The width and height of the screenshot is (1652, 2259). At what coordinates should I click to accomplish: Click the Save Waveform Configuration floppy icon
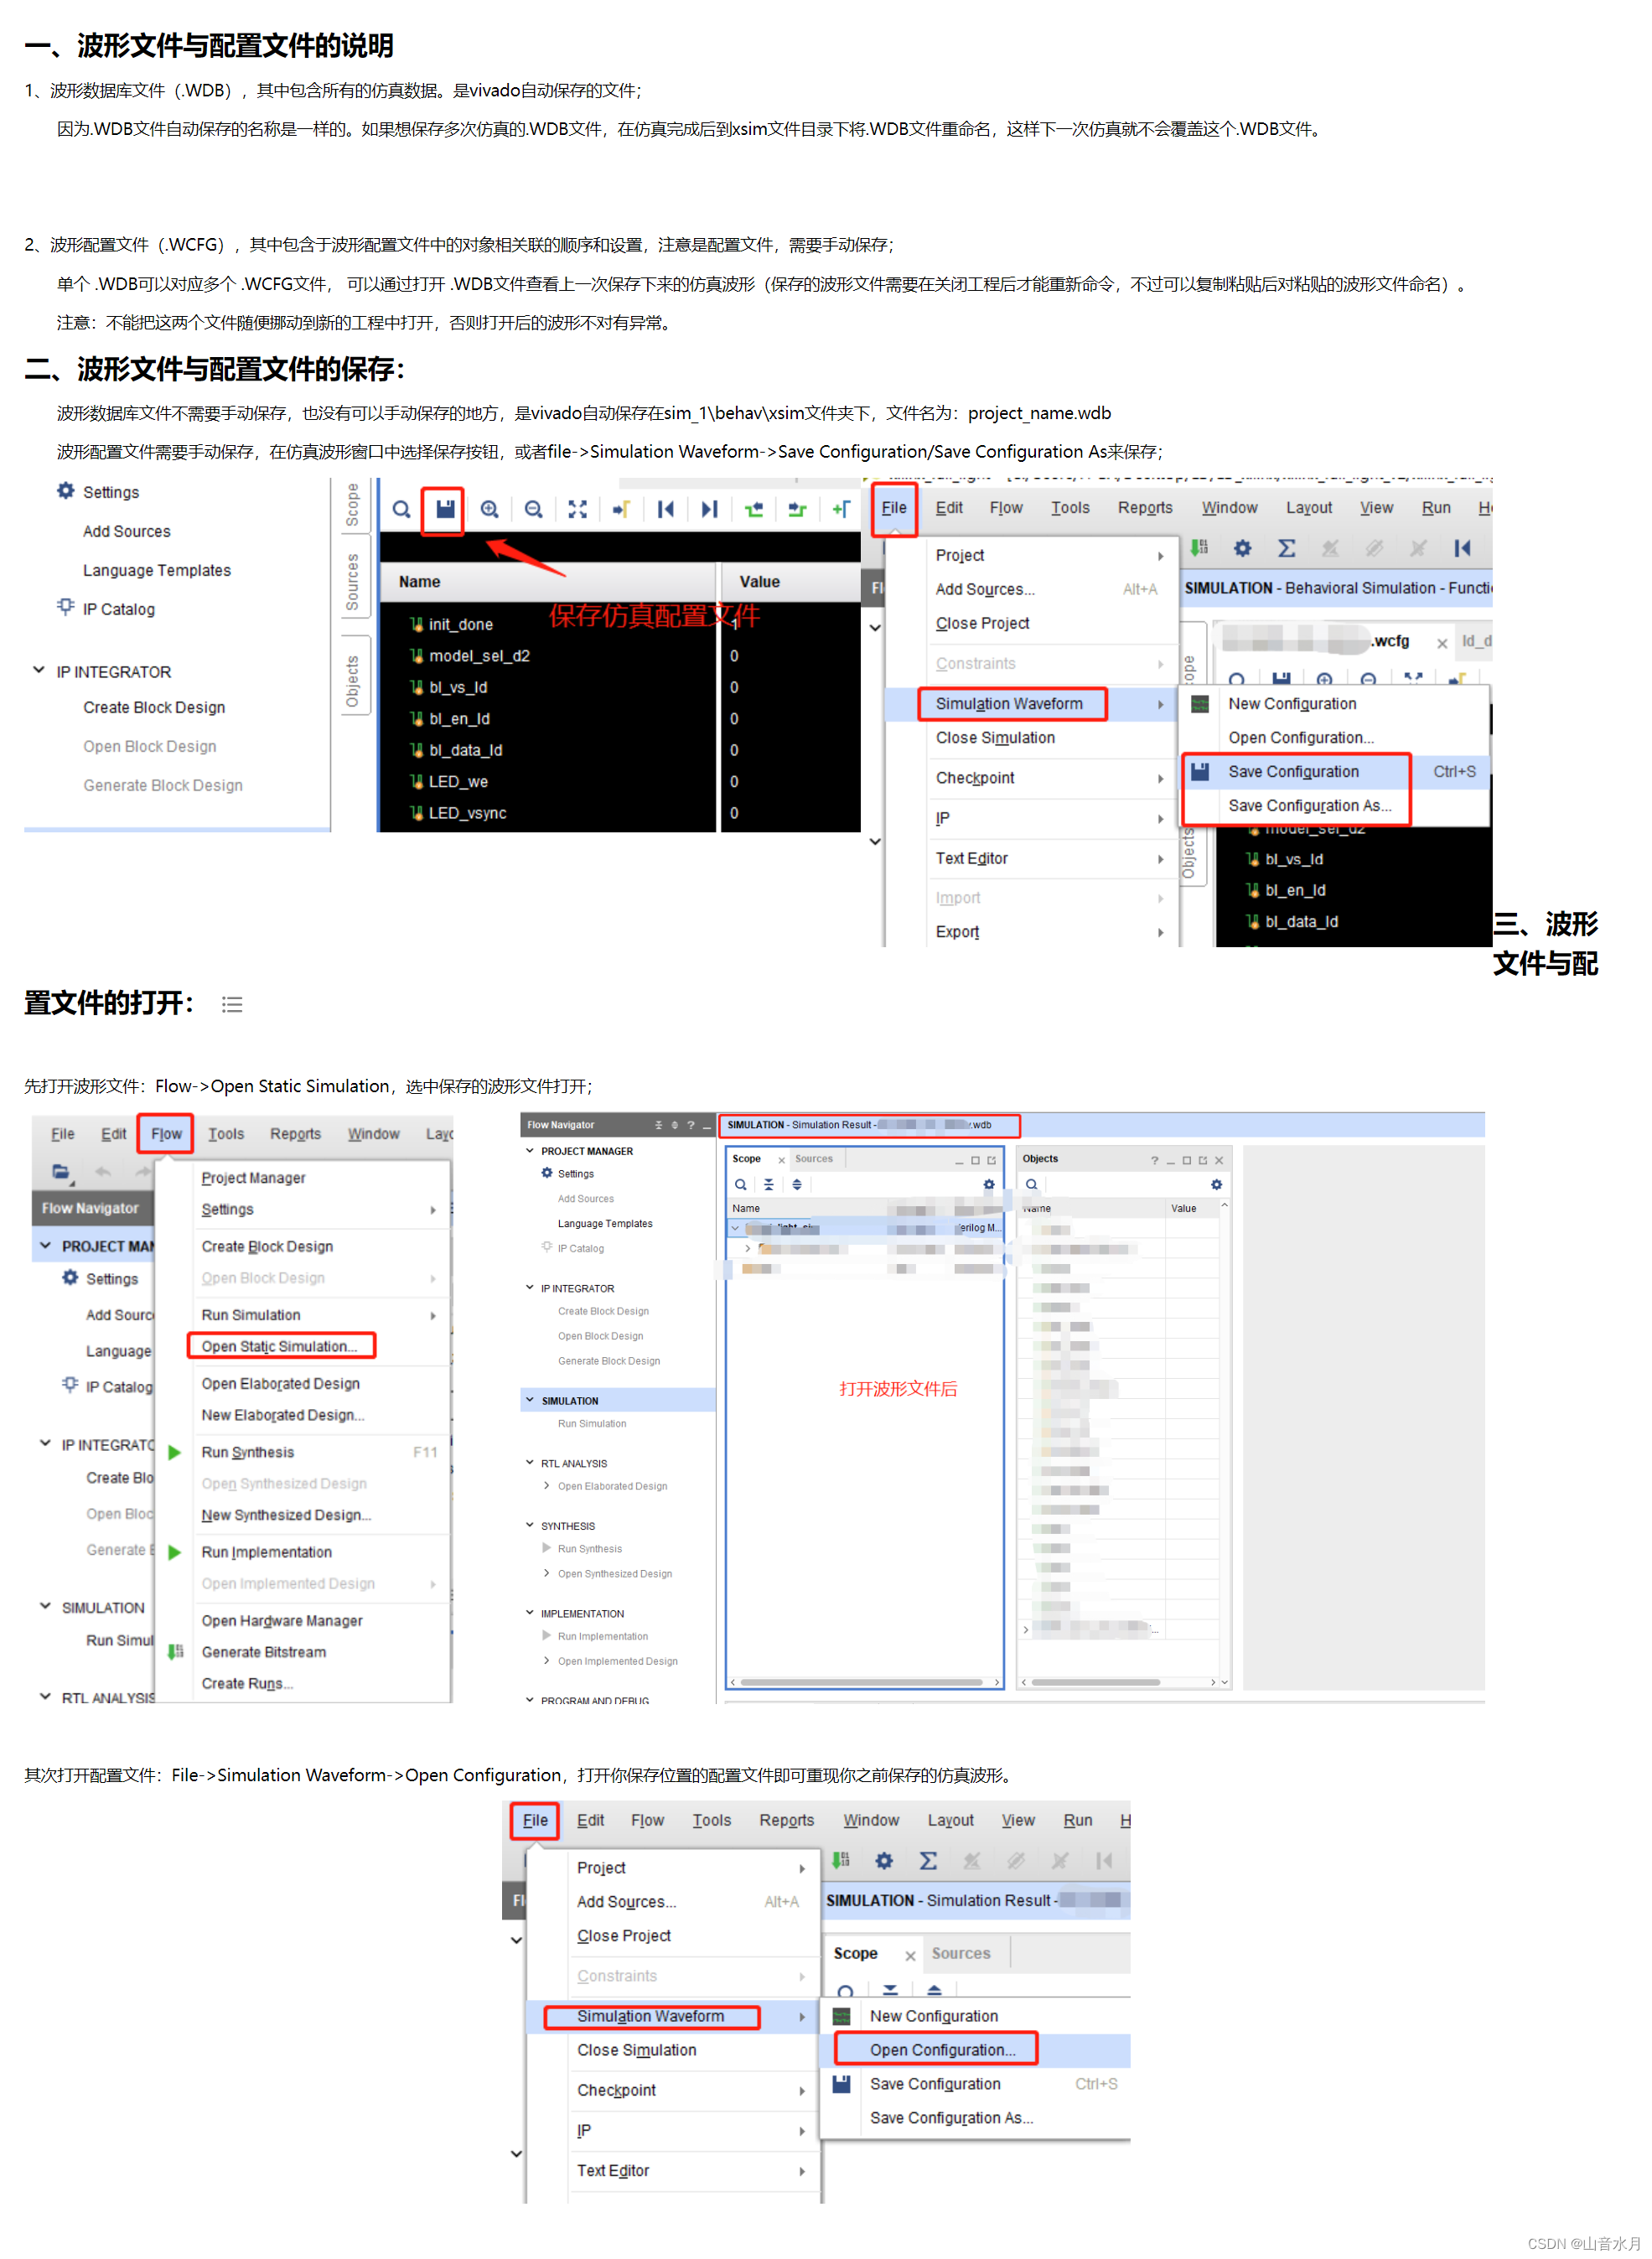[x=445, y=509]
